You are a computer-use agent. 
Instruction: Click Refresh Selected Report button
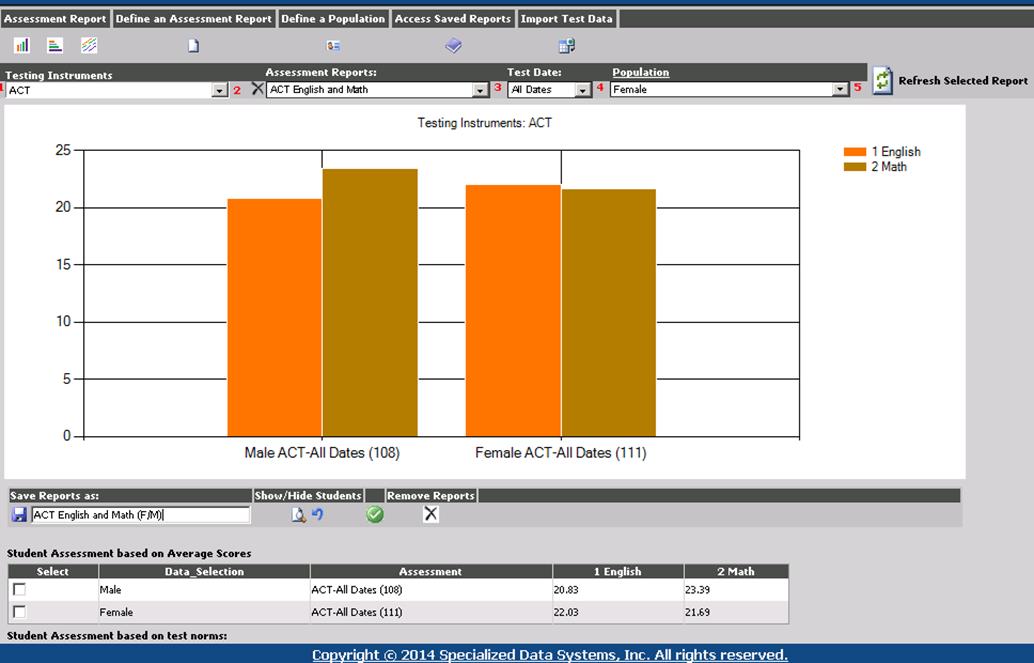coord(950,81)
